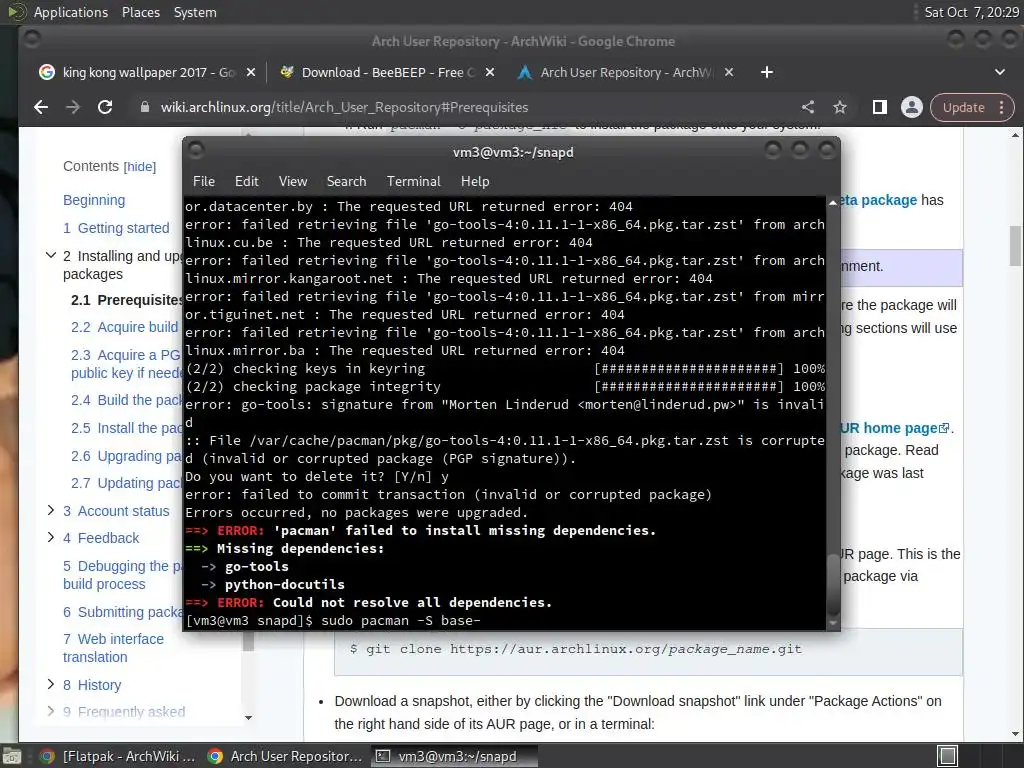Open the Applications menu
Viewport: 1024px width, 768px height.
coord(71,12)
